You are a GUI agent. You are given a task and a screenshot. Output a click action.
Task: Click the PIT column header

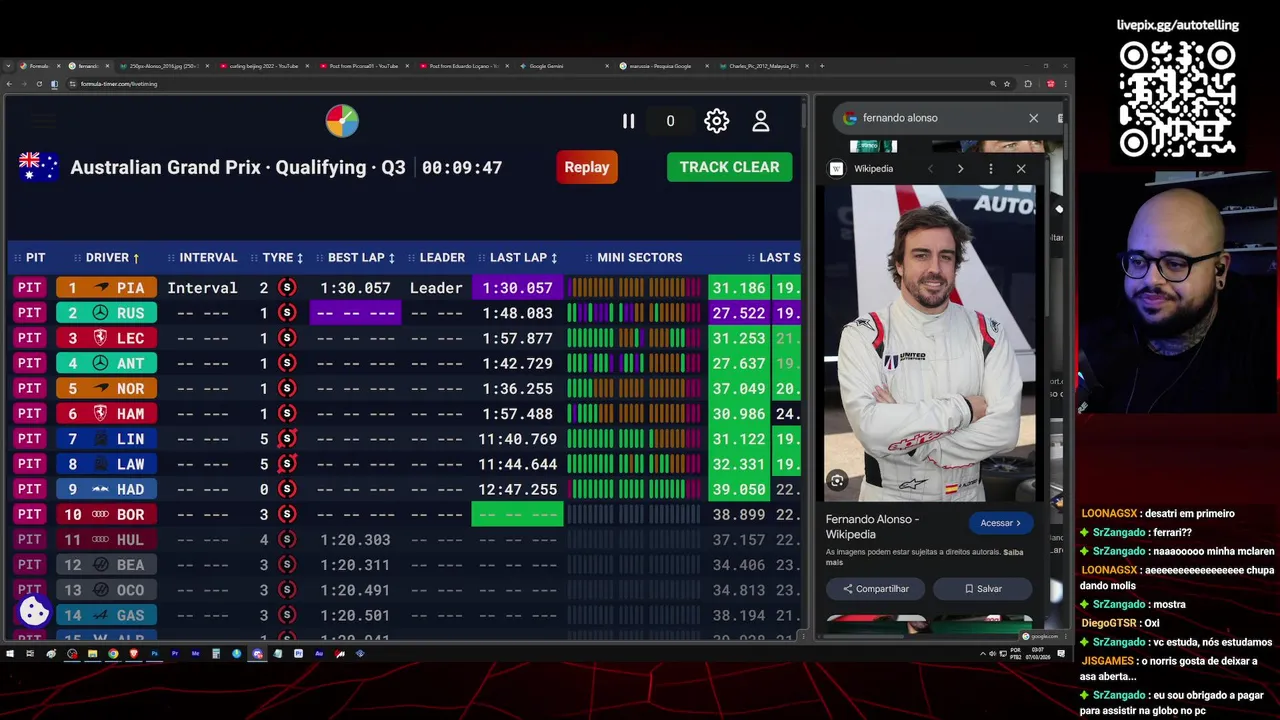pyautogui.click(x=30, y=257)
